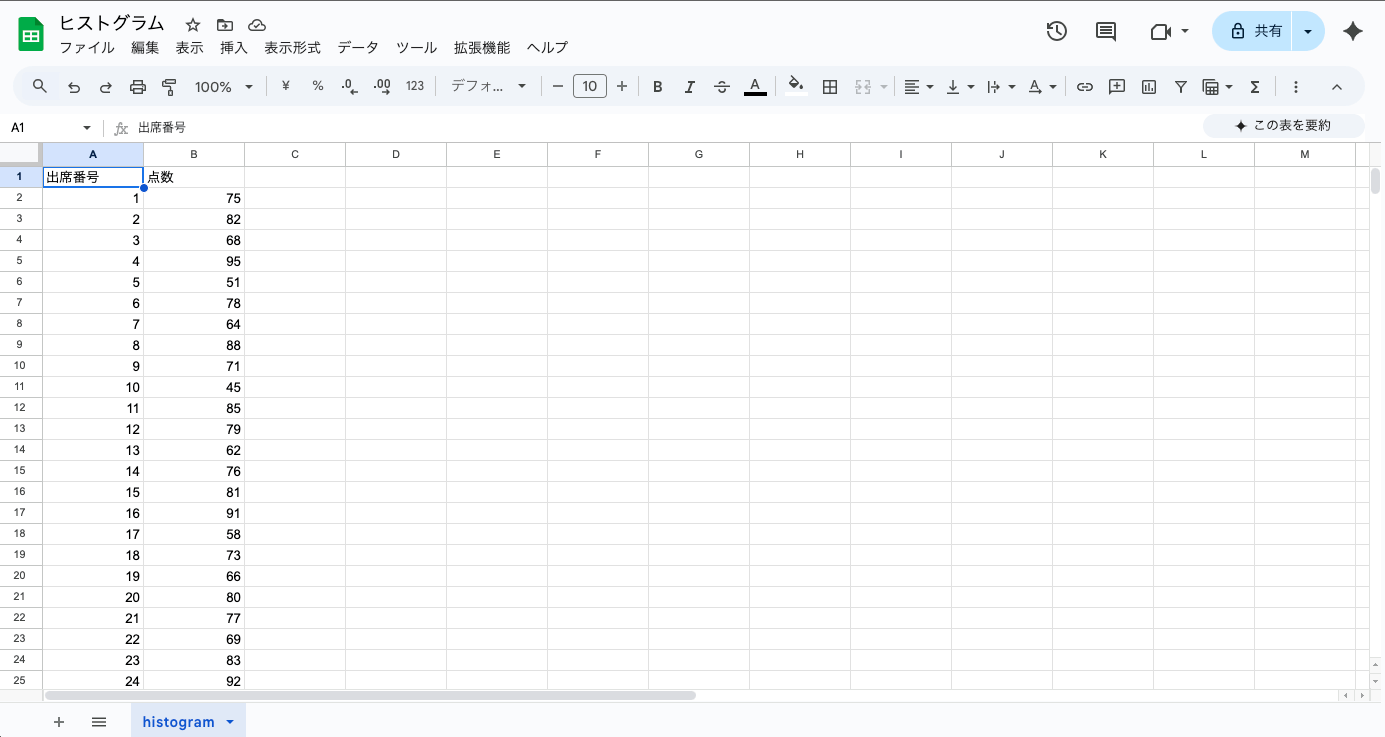The height and width of the screenshot is (737, 1385).
Task: Add a comment to the selection
Action: (x=1116, y=86)
